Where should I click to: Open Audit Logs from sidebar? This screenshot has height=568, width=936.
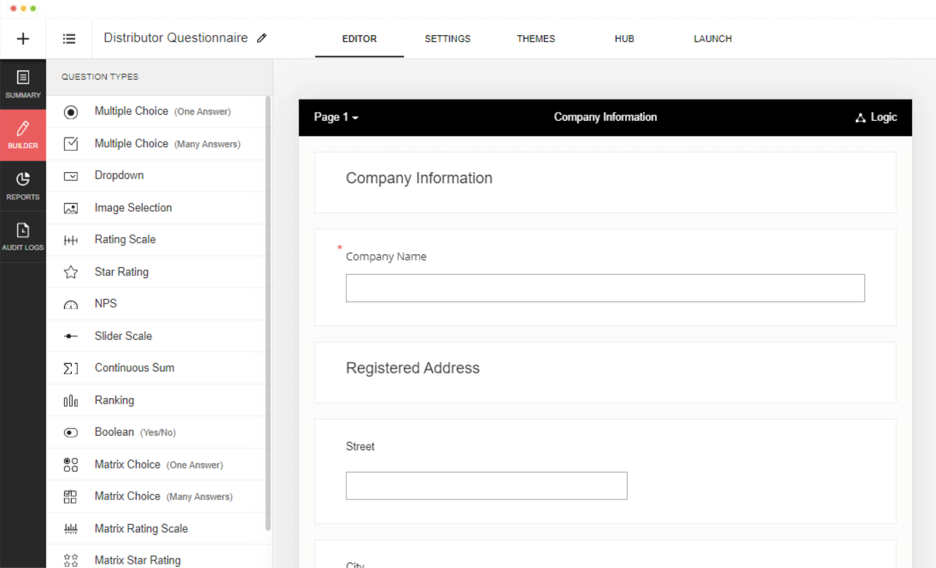(x=23, y=237)
